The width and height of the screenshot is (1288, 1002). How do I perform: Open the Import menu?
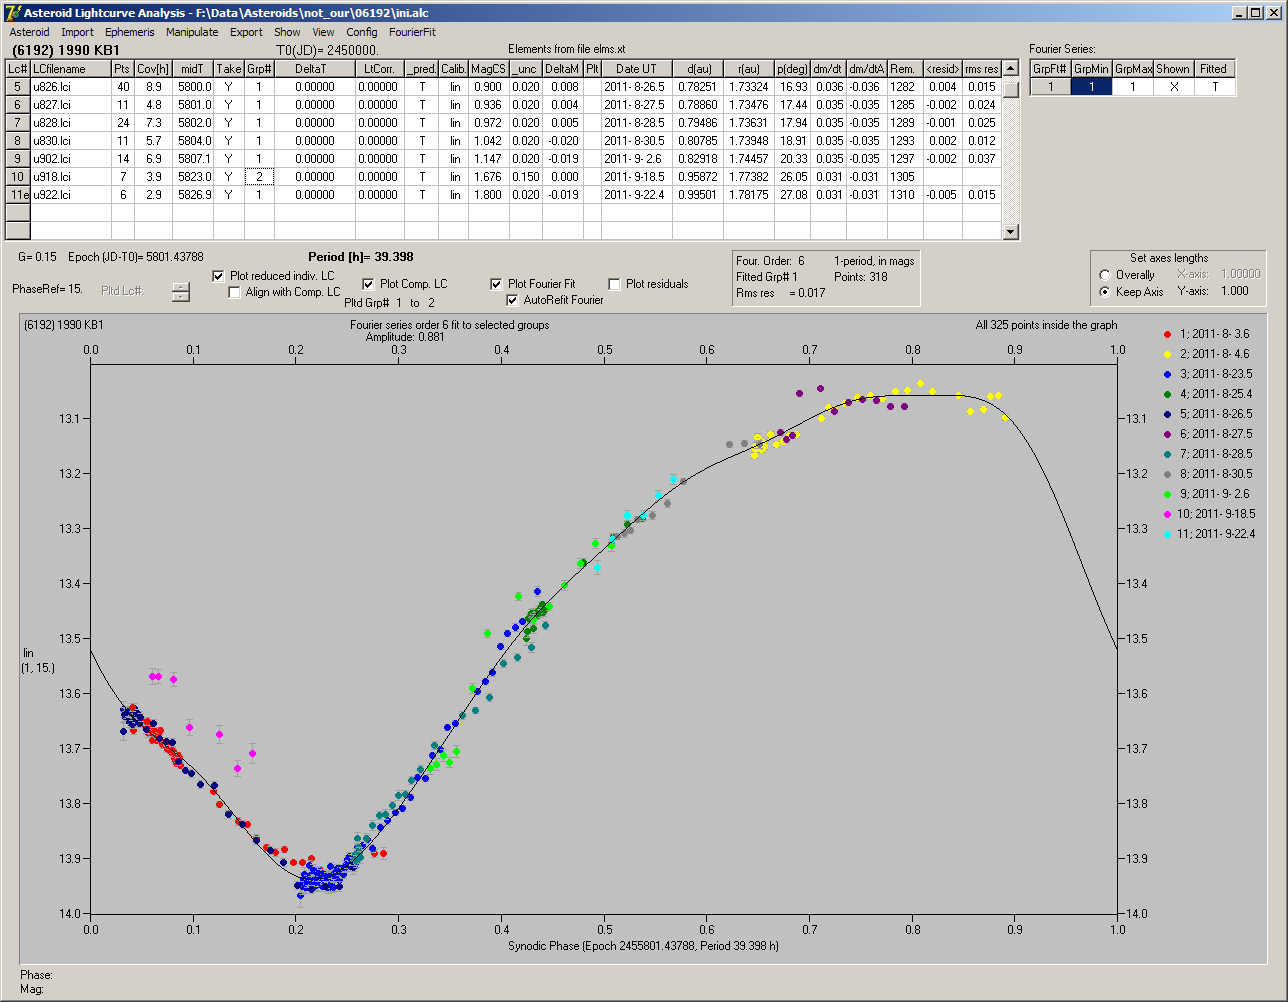tap(77, 32)
